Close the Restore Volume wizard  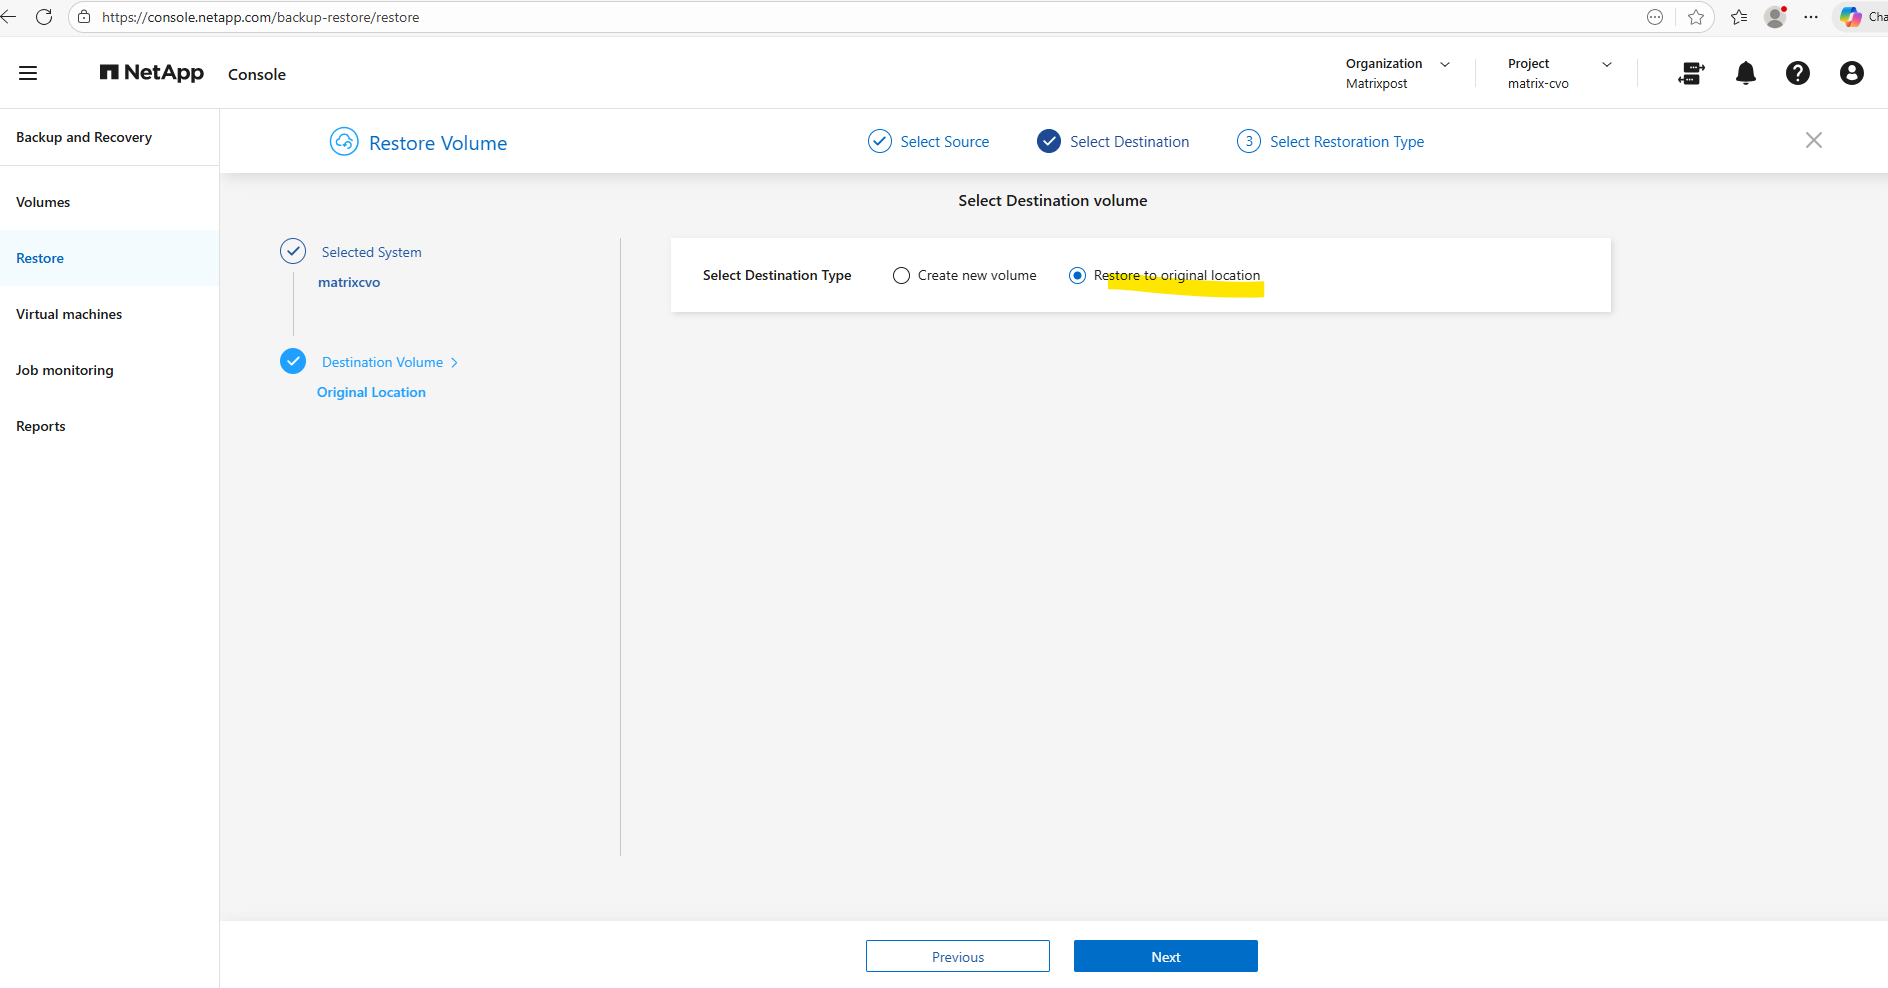pyautogui.click(x=1813, y=140)
